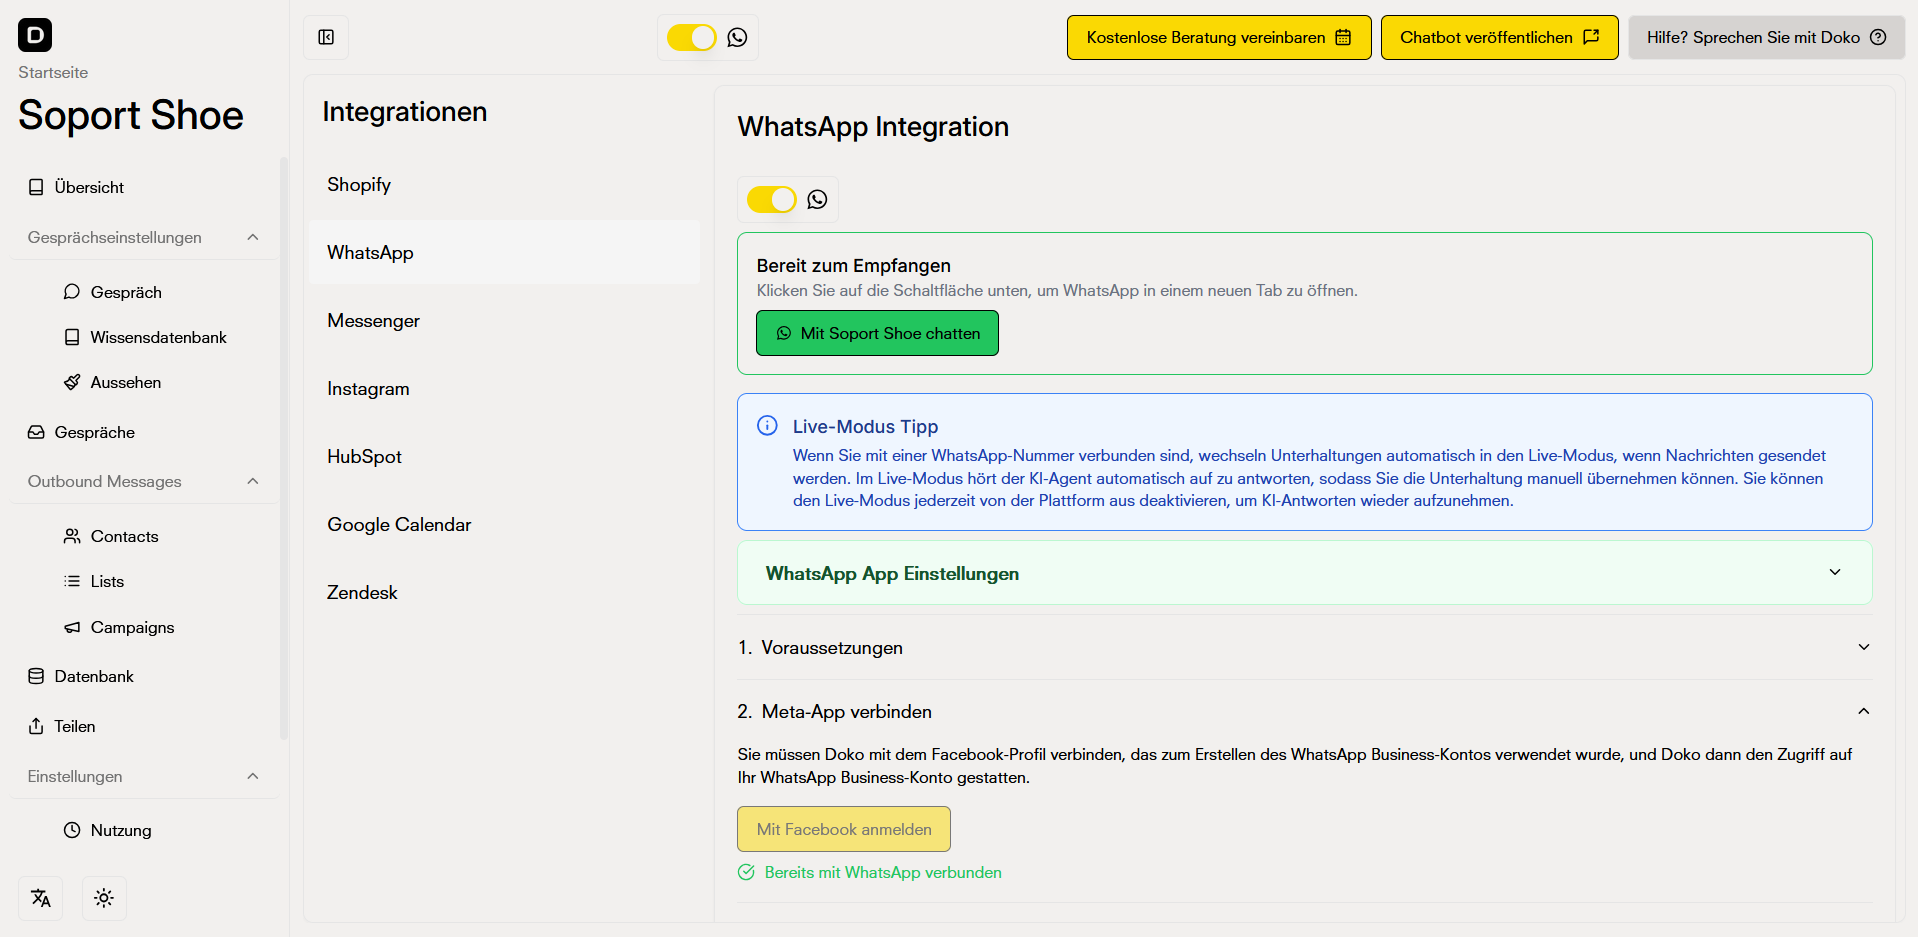This screenshot has width=1918, height=937.
Task: Click WhatsApp icon beside integration toggle
Action: [817, 199]
